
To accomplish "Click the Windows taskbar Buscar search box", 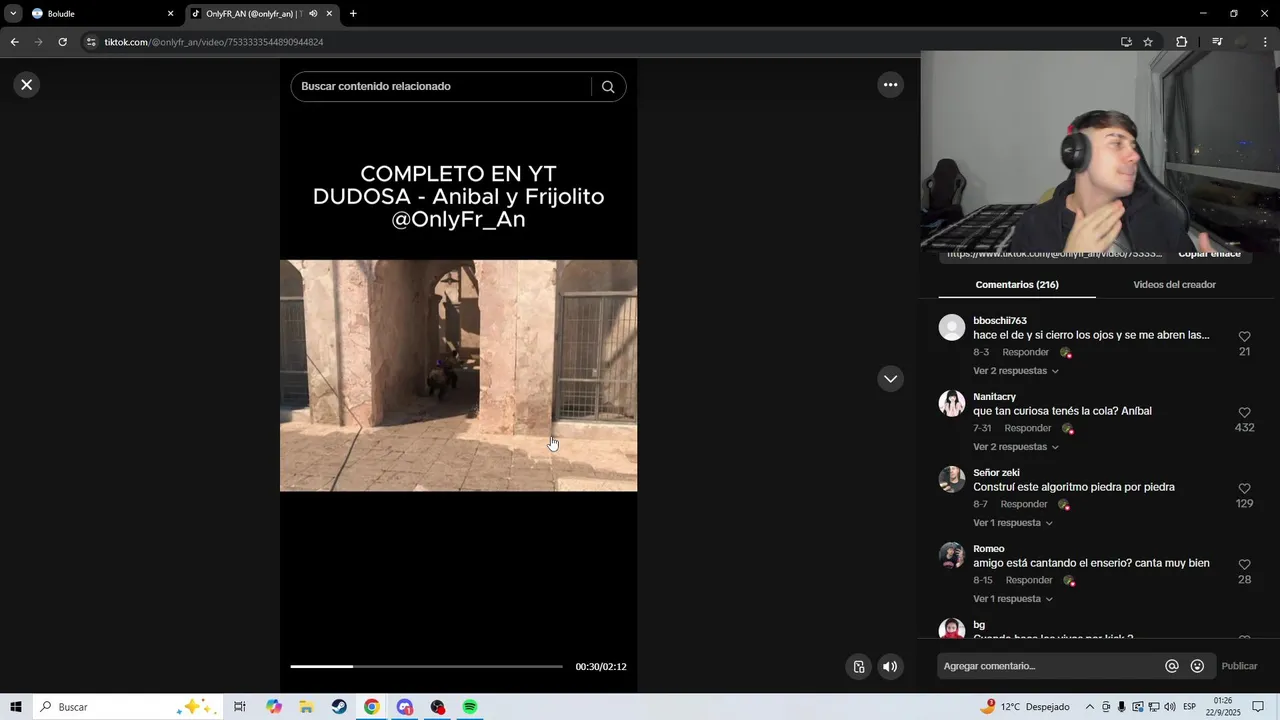I will pyautogui.click(x=127, y=707).
